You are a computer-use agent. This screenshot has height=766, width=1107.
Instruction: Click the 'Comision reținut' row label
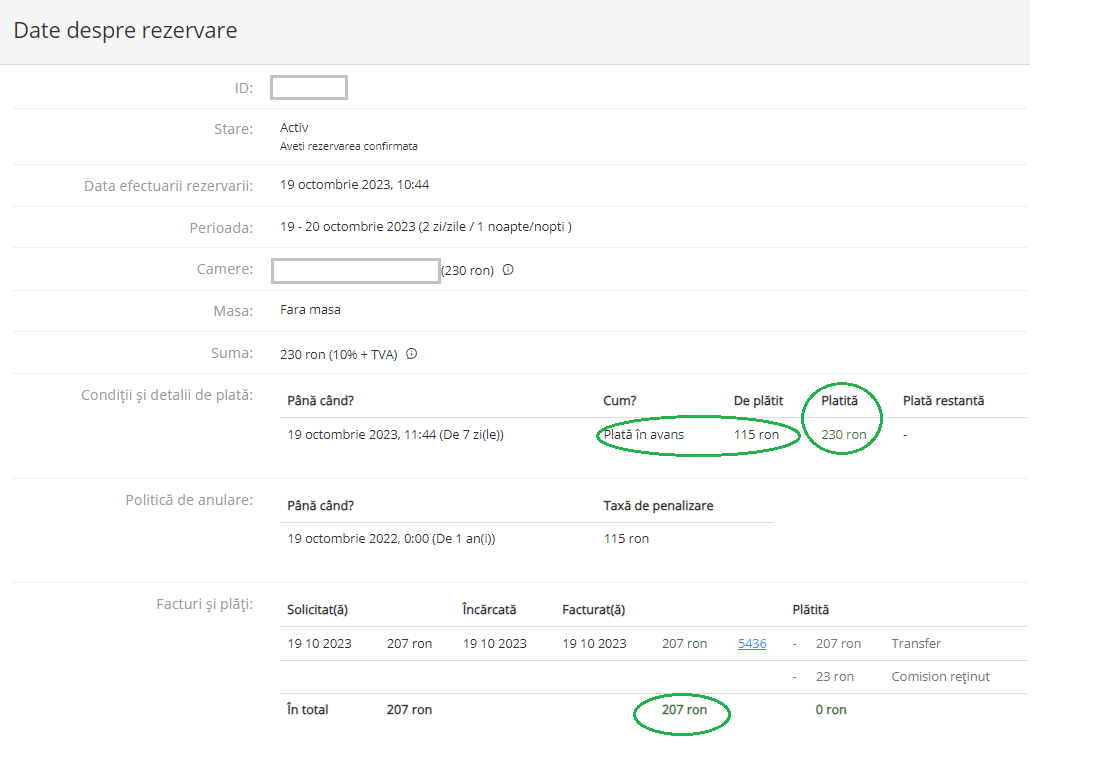pos(940,677)
